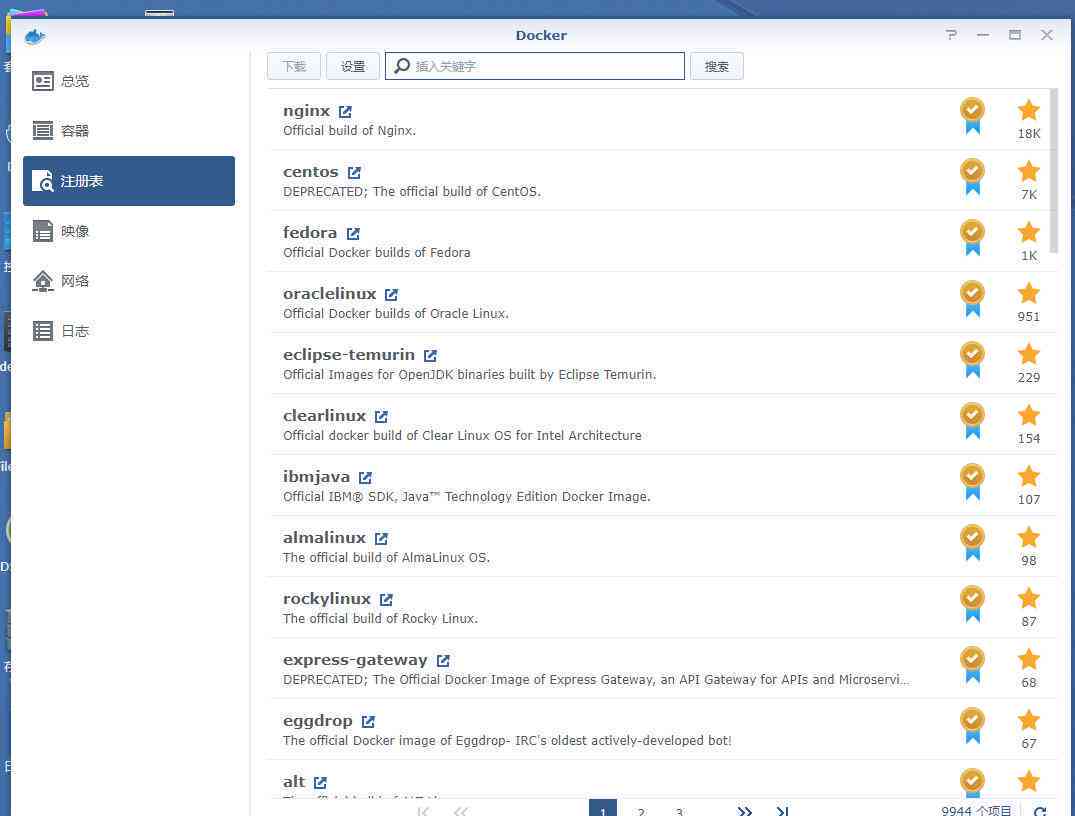1075x816 pixels.
Task: Open the clearlinux external link icon
Action: [x=381, y=417]
